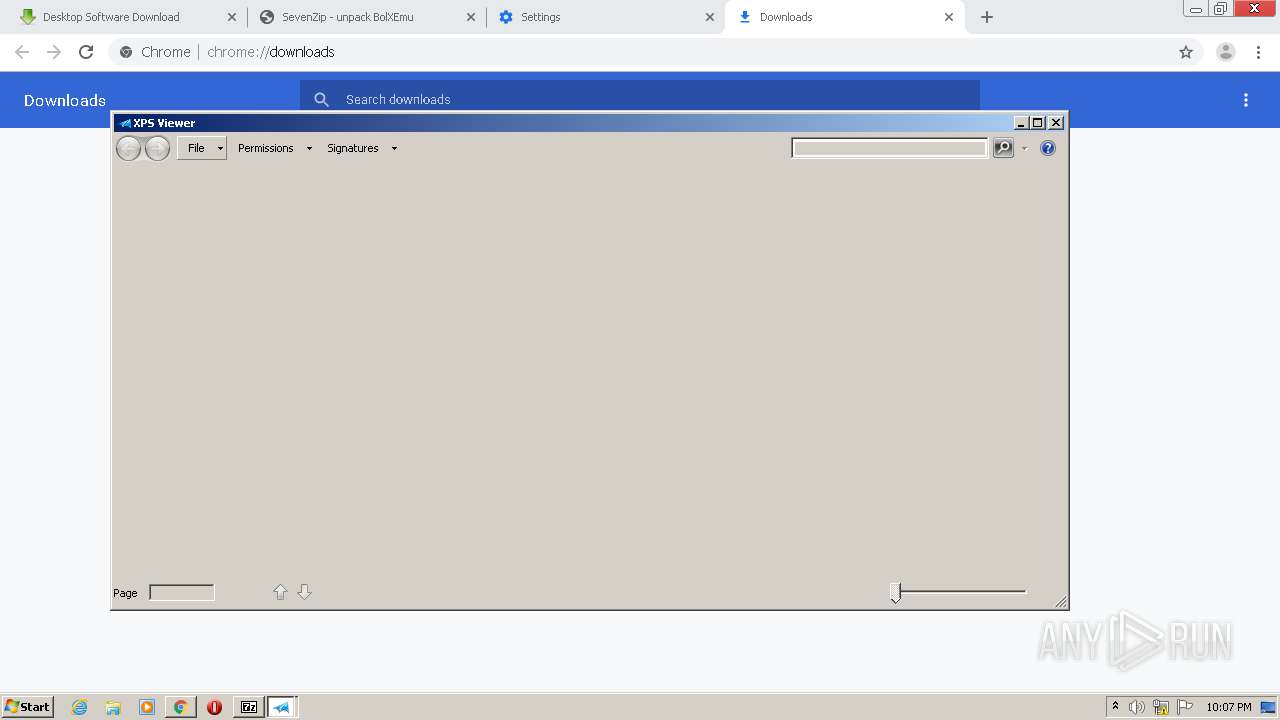The image size is (1280, 720).
Task: Bookmark this page with star icon
Action: tap(1186, 52)
